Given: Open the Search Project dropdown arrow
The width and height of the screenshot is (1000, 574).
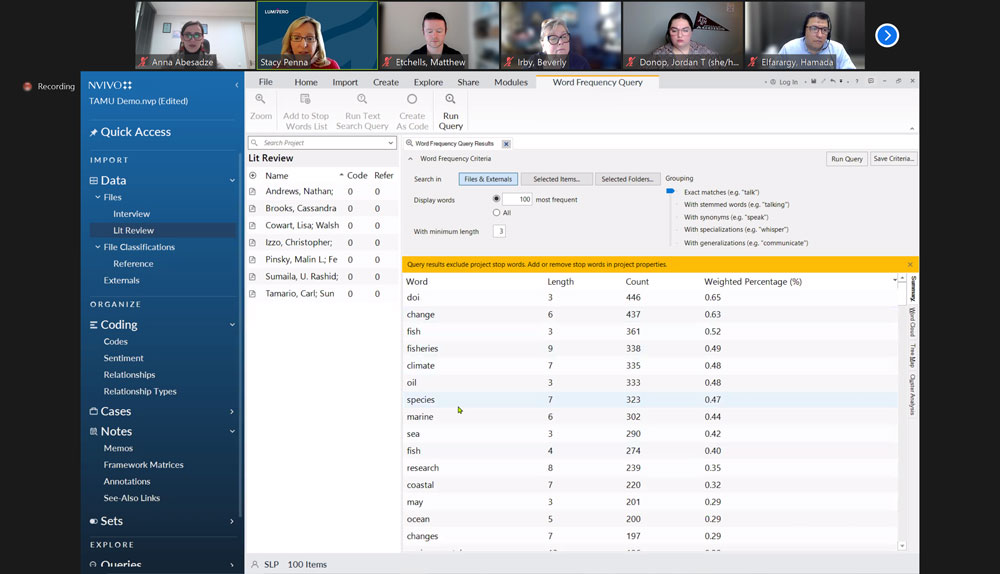Looking at the screenshot, I should point(390,143).
